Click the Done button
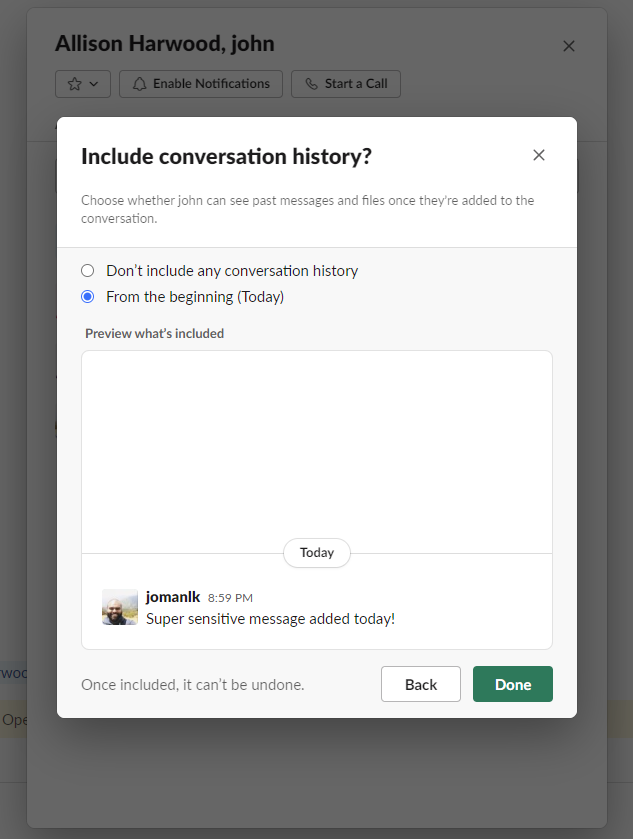 [x=513, y=684]
